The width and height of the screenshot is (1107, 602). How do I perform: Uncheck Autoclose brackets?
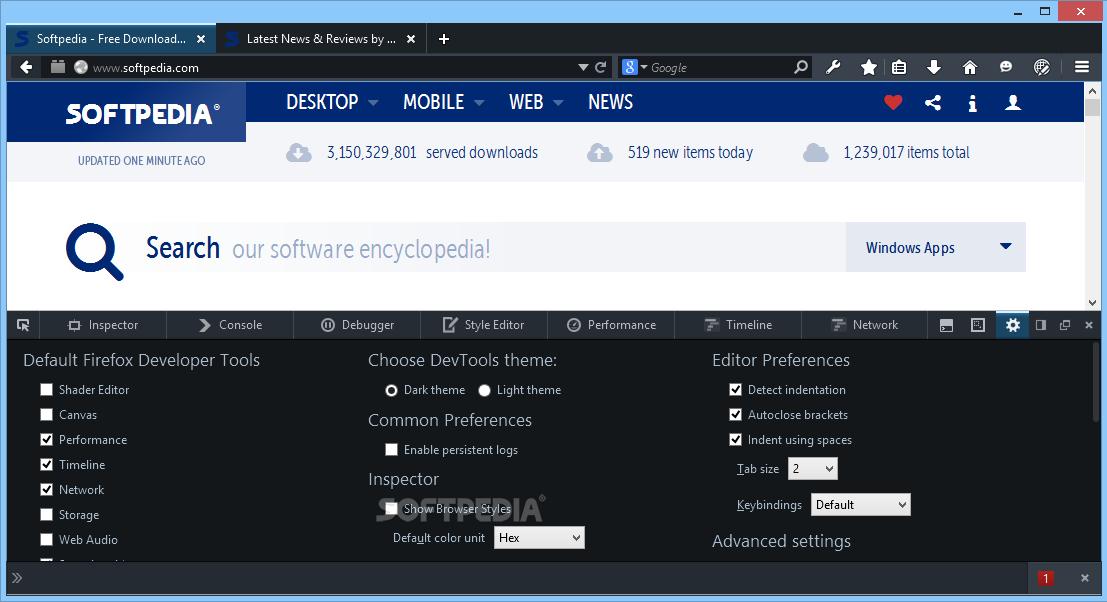(x=736, y=415)
